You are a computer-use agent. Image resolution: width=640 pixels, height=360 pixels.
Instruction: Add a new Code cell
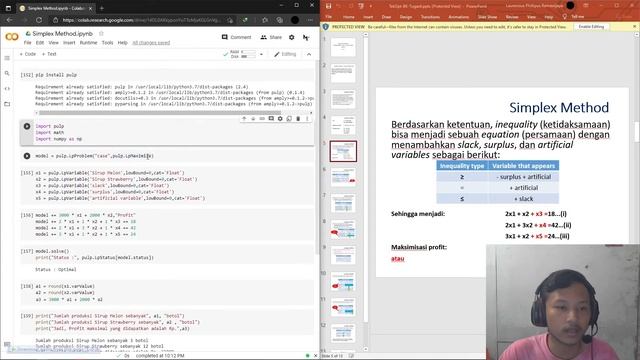[x=28, y=54]
